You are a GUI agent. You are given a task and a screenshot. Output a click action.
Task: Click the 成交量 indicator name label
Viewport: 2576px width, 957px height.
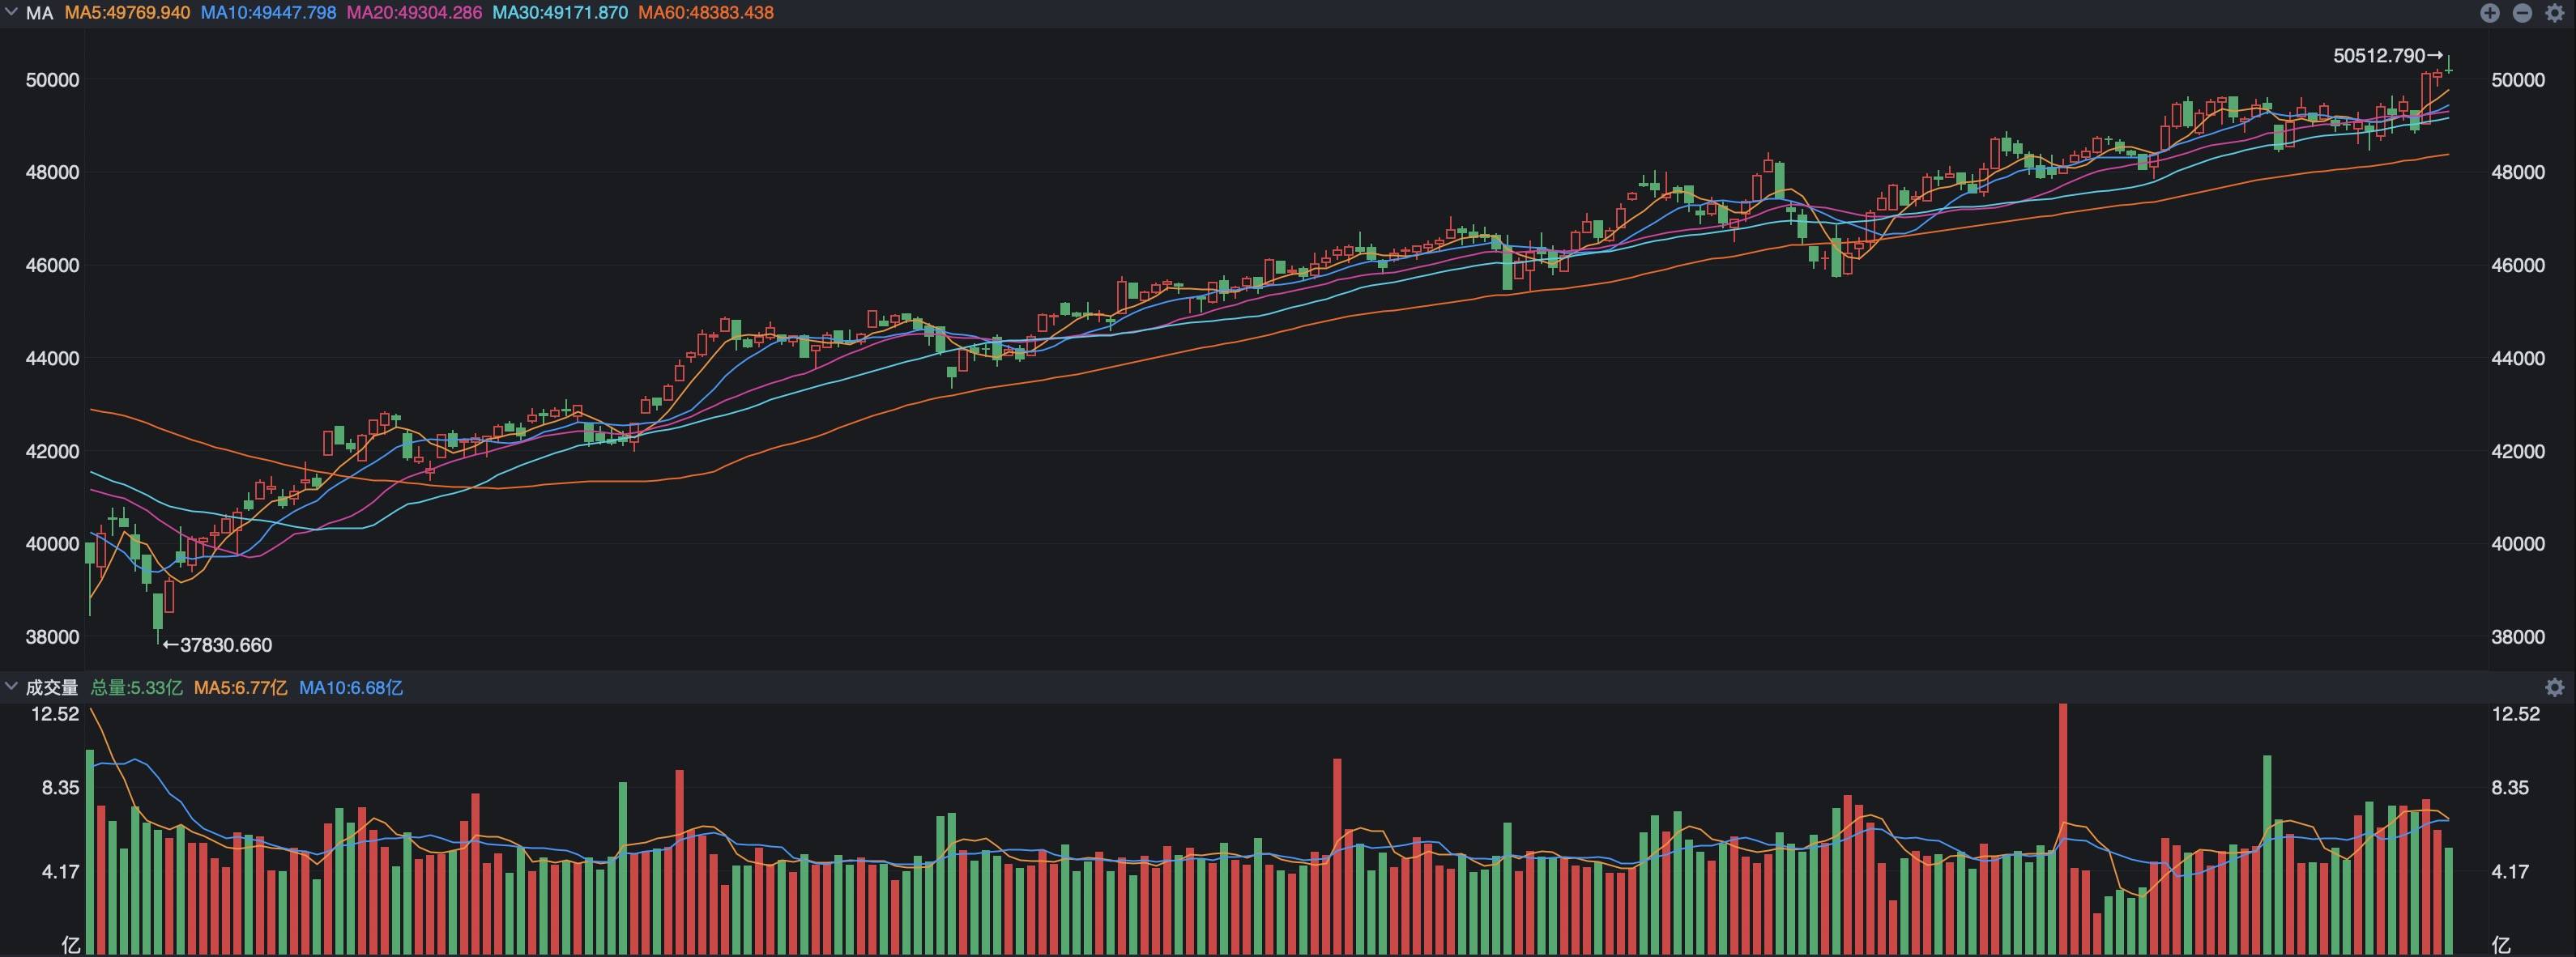tap(52, 687)
